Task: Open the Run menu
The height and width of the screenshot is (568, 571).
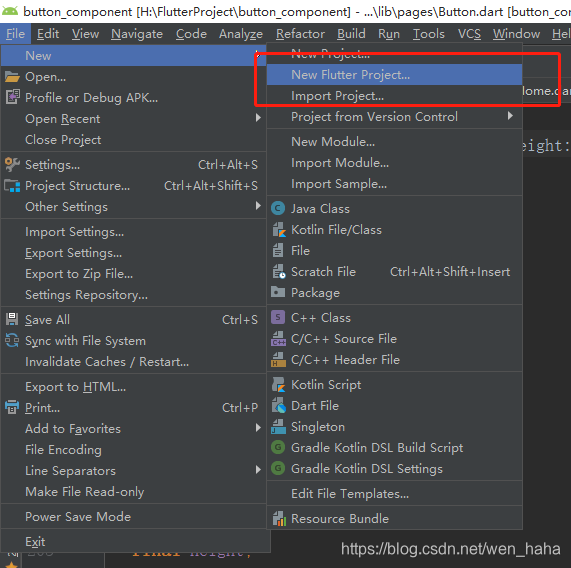Action: tap(389, 34)
